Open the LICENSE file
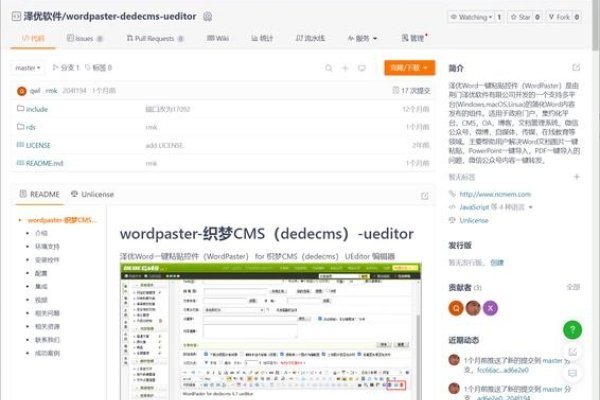This screenshot has width=600, height=400. pyautogui.click(x=38, y=145)
